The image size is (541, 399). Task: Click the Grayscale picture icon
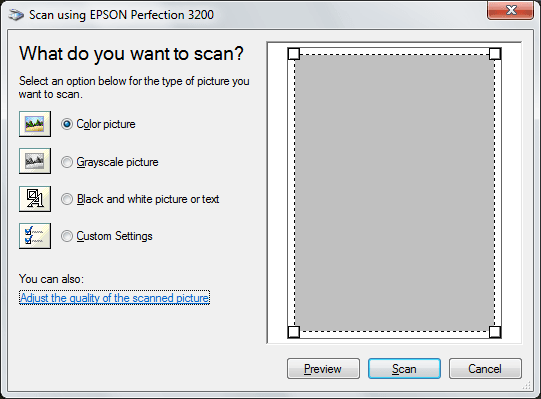tap(35, 161)
